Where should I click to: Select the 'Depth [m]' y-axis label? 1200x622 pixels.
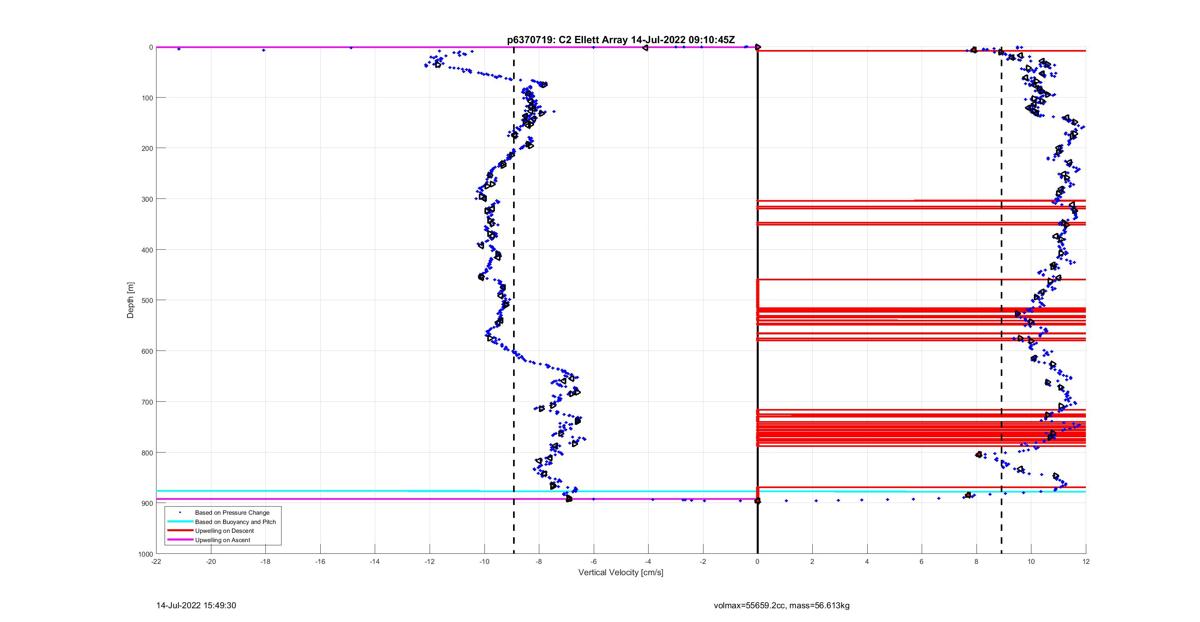click(130, 300)
